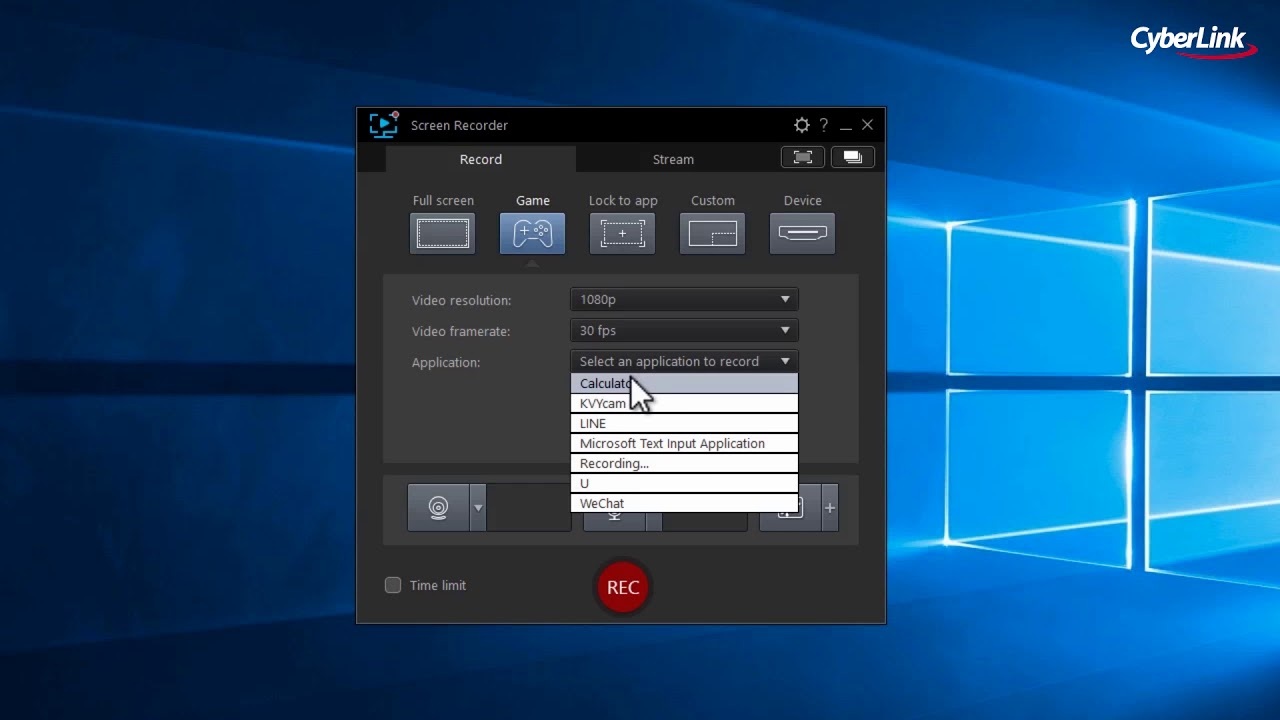Choose Recording... from the application list
Image resolution: width=1280 pixels, height=720 pixels.
click(684, 464)
